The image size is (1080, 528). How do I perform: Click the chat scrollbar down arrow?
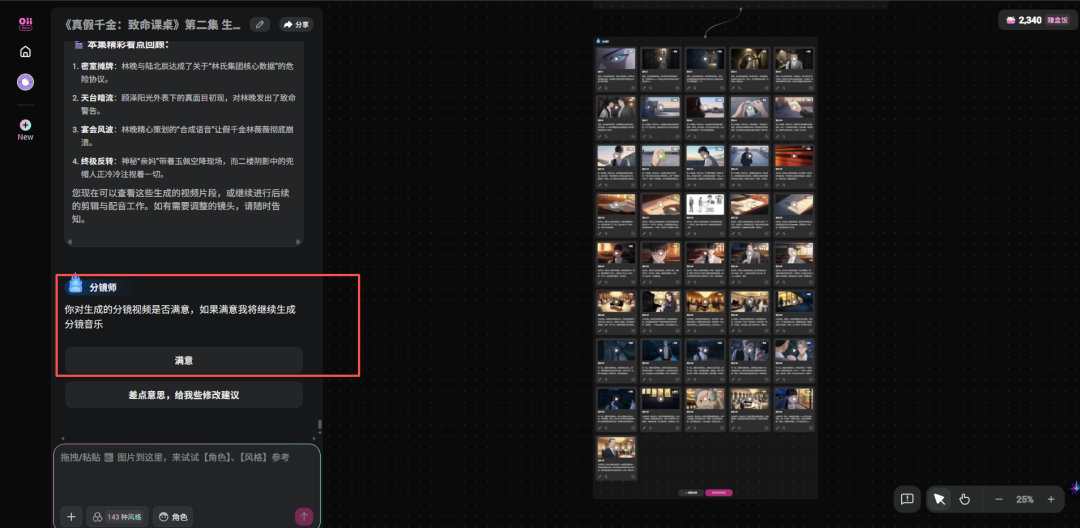(x=319, y=434)
